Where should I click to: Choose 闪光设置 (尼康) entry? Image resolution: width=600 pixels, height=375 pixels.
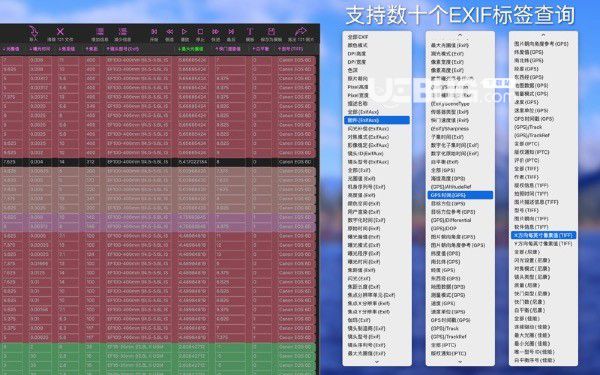(532, 260)
